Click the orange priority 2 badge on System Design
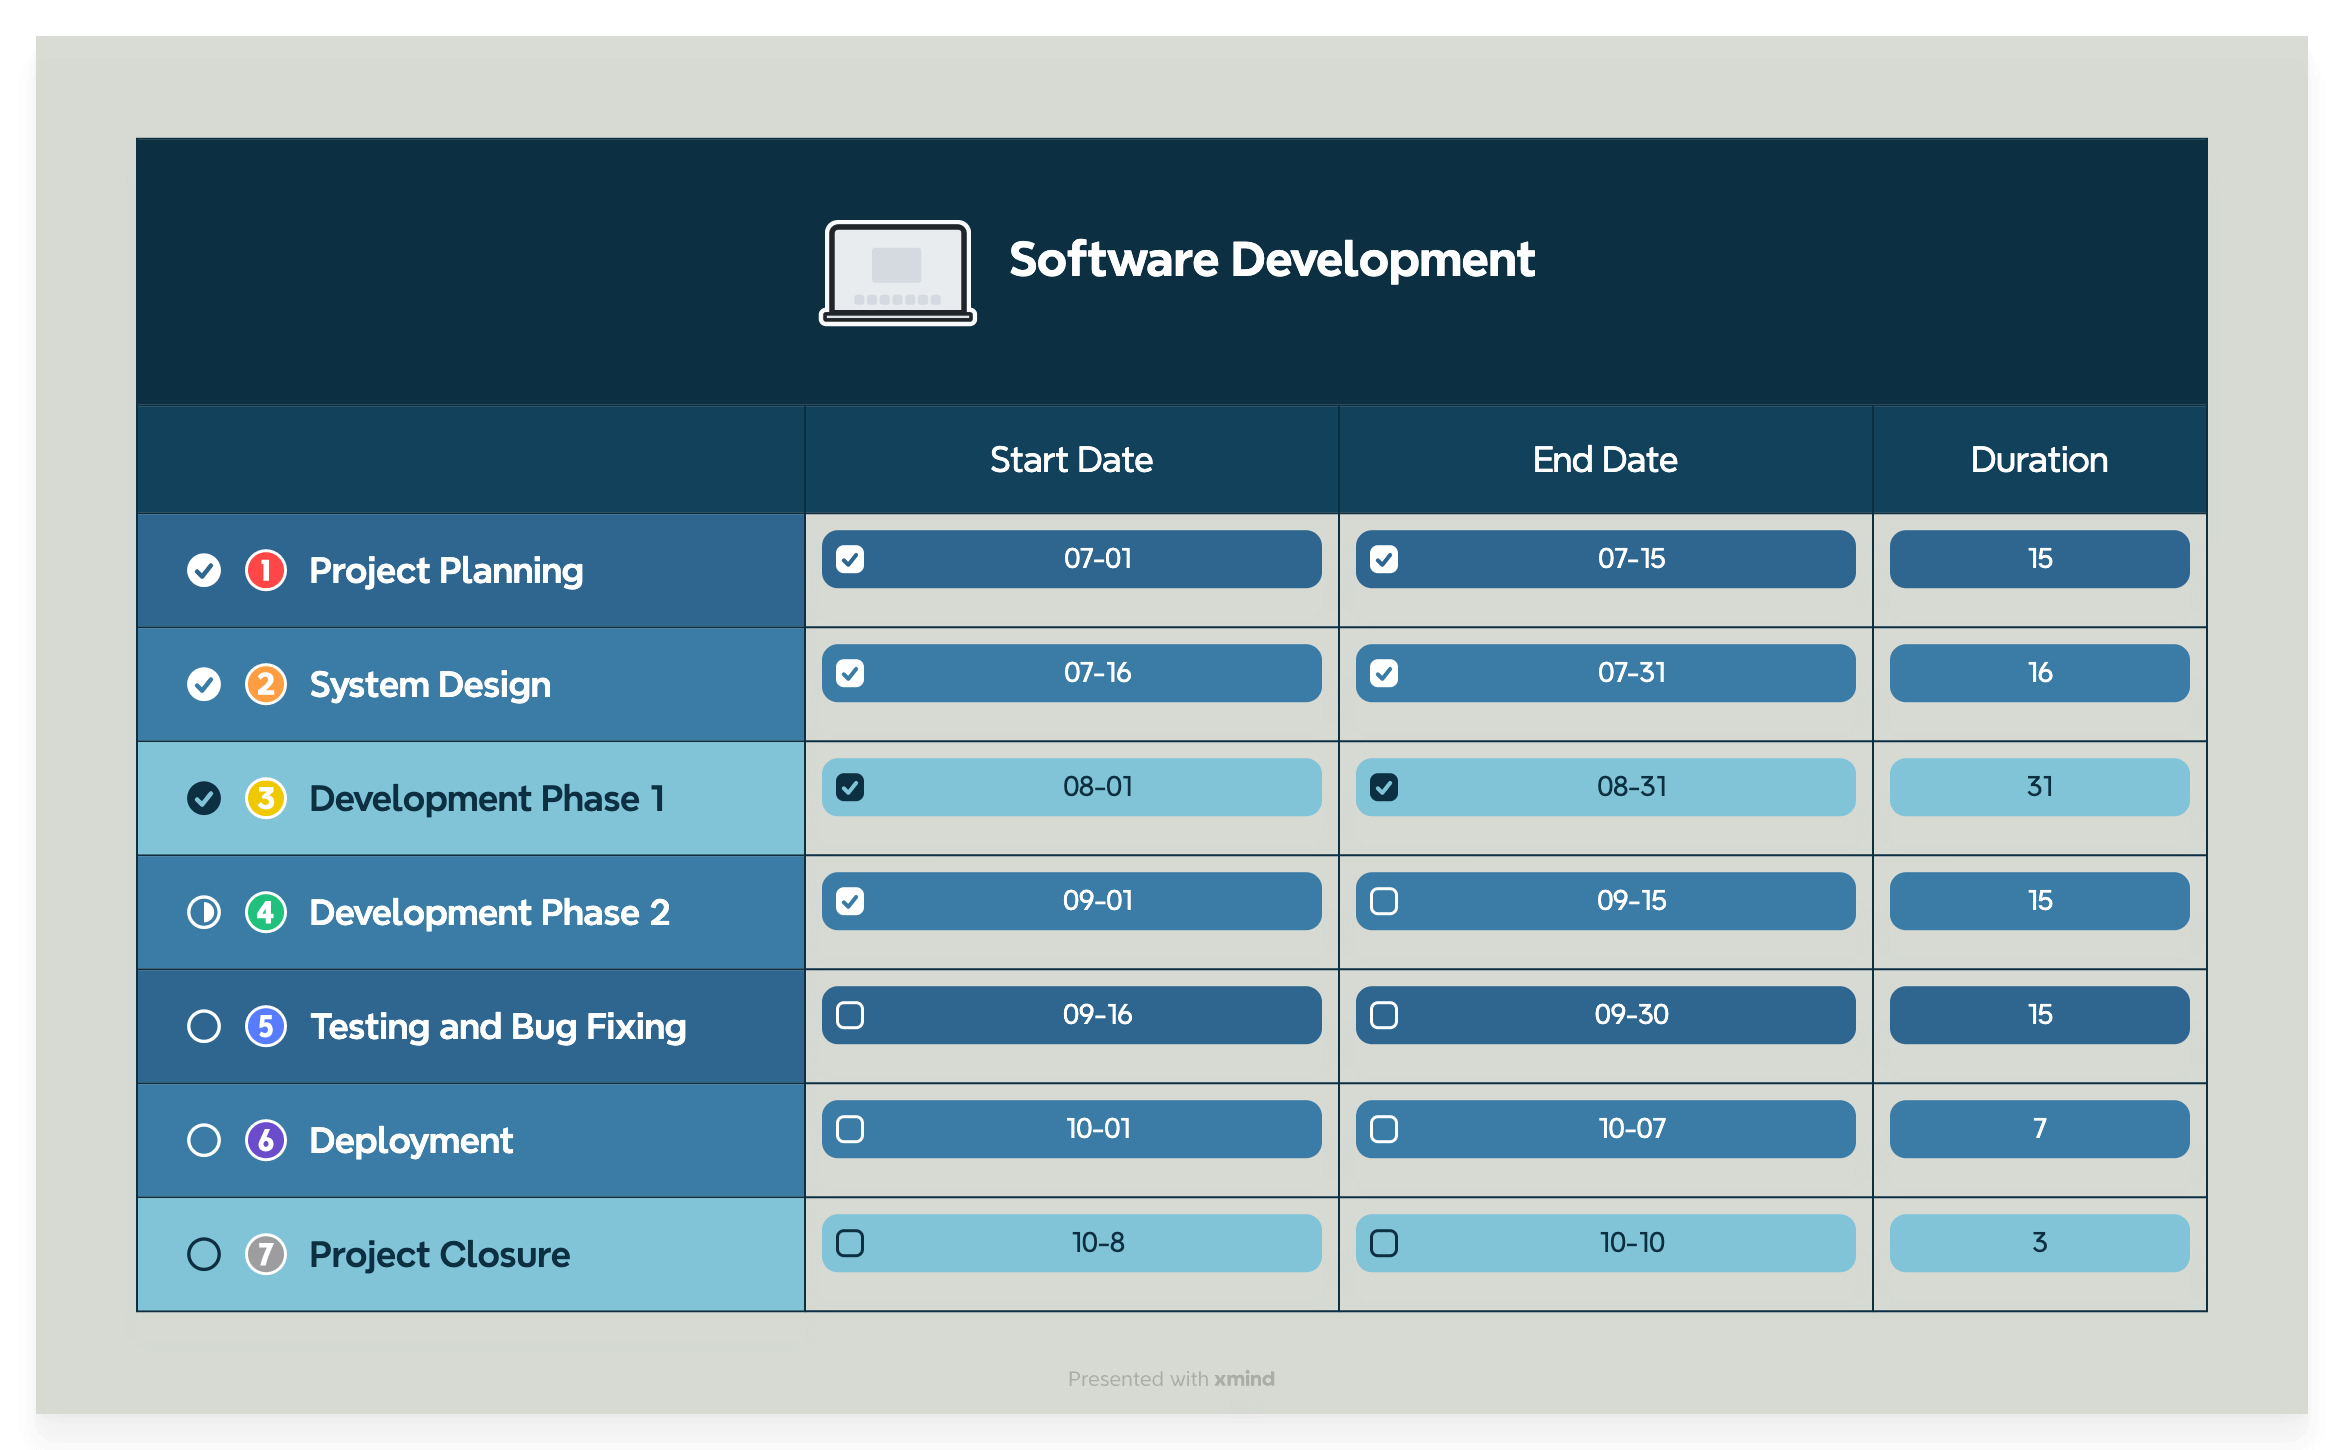 [x=265, y=684]
